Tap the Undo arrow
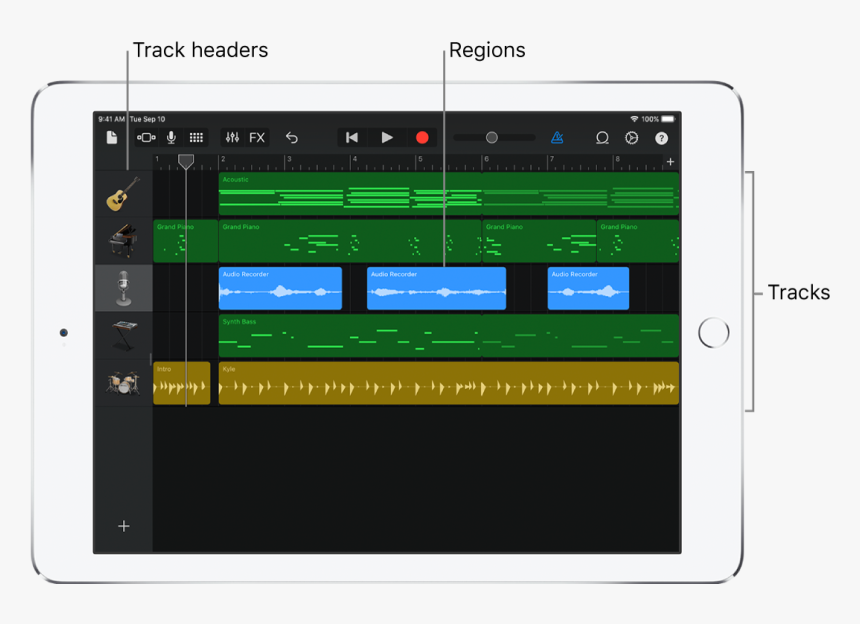This screenshot has width=860, height=624. [x=292, y=137]
